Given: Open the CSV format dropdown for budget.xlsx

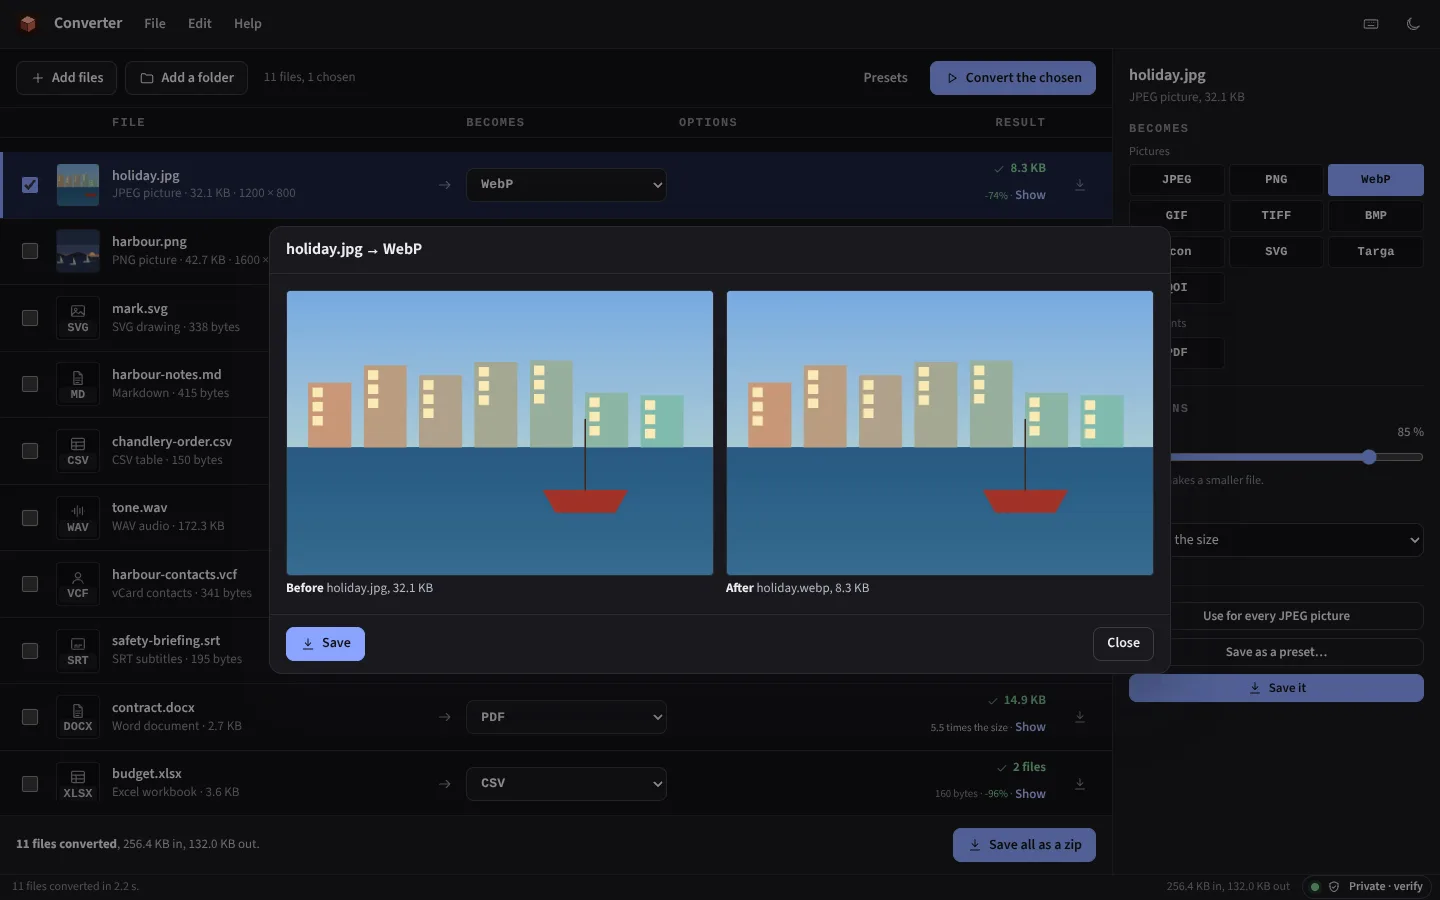Looking at the screenshot, I should click(x=566, y=783).
